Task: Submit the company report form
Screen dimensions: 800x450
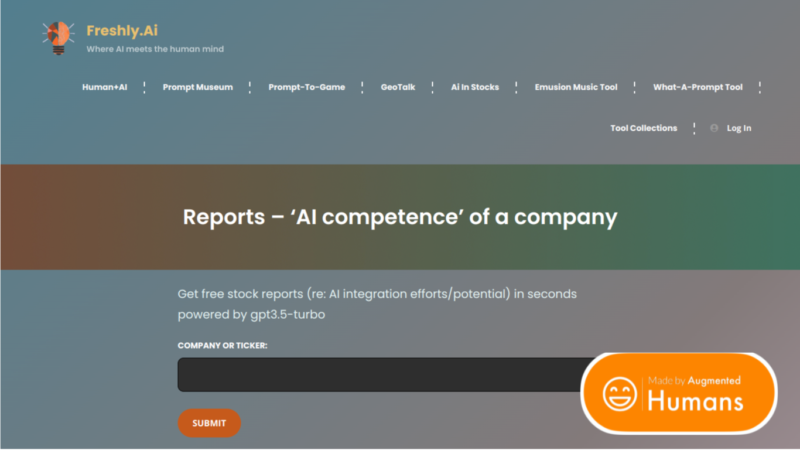Action: [x=209, y=423]
